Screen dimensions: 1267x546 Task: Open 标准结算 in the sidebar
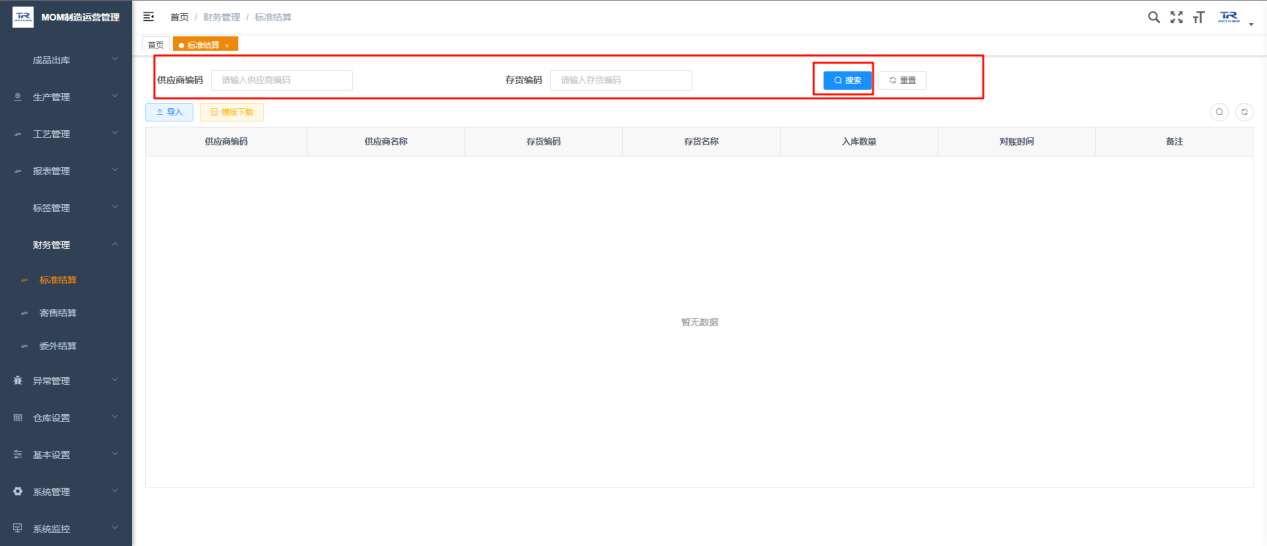[x=58, y=281]
